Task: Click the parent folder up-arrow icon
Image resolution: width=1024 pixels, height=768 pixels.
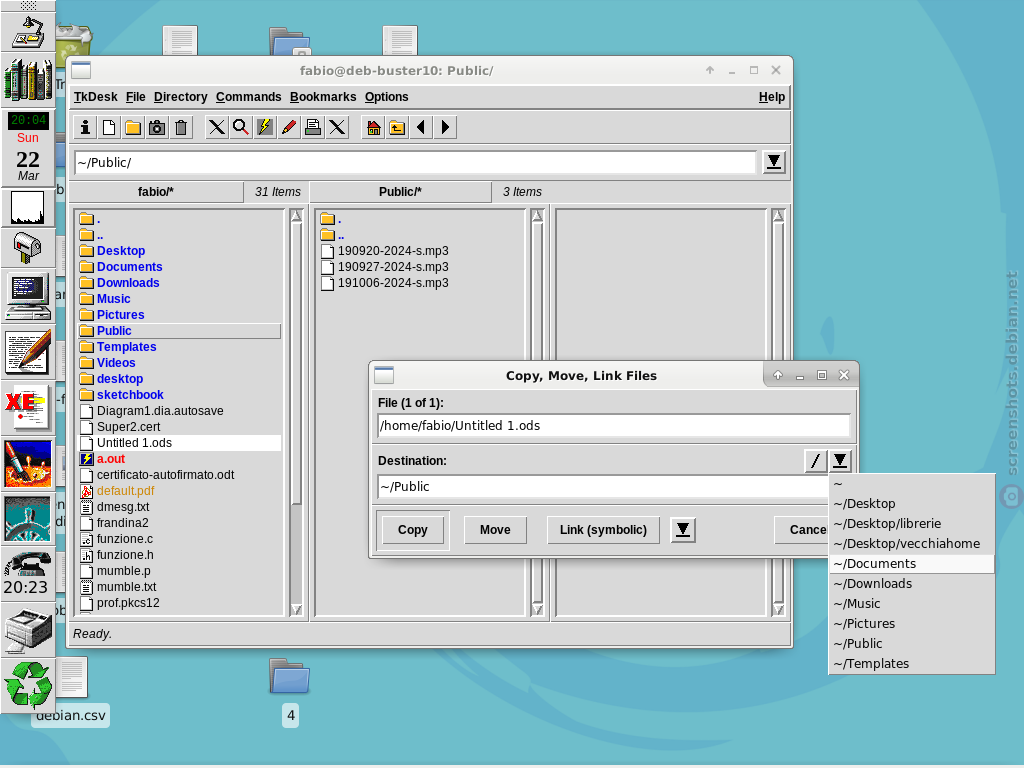Action: click(x=397, y=127)
